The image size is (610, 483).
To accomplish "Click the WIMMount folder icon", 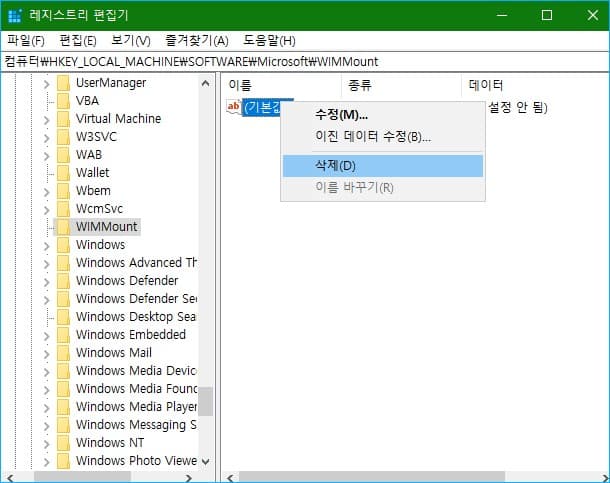I will point(63,227).
